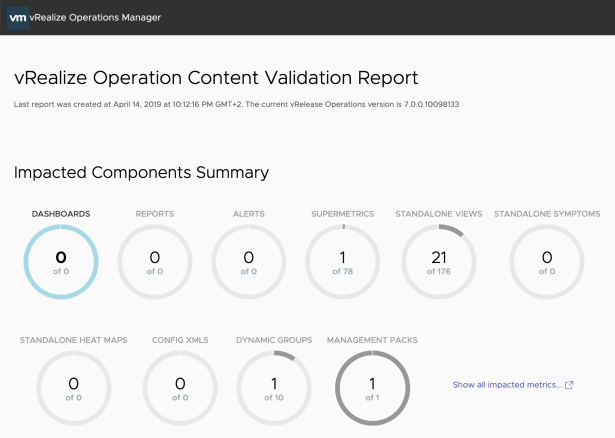The image size is (615, 438).
Task: Select the Standalone Heat Maps donut chart
Action: (74, 388)
